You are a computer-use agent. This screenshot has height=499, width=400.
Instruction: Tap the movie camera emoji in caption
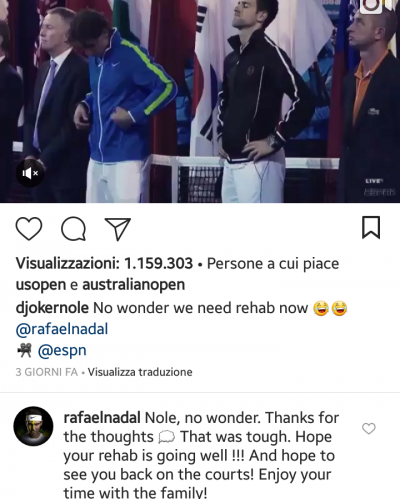pyautogui.click(x=24, y=350)
